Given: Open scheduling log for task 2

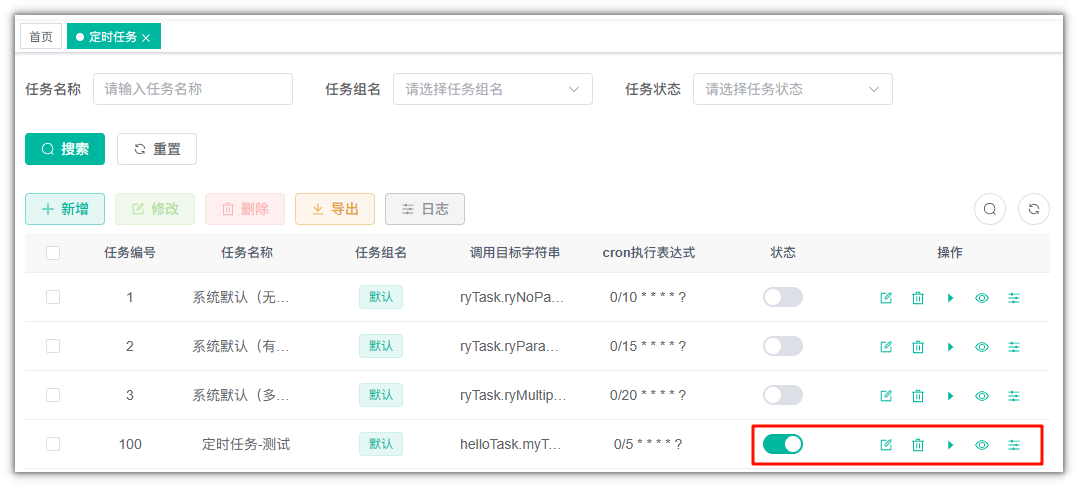Looking at the screenshot, I should coord(1014,347).
